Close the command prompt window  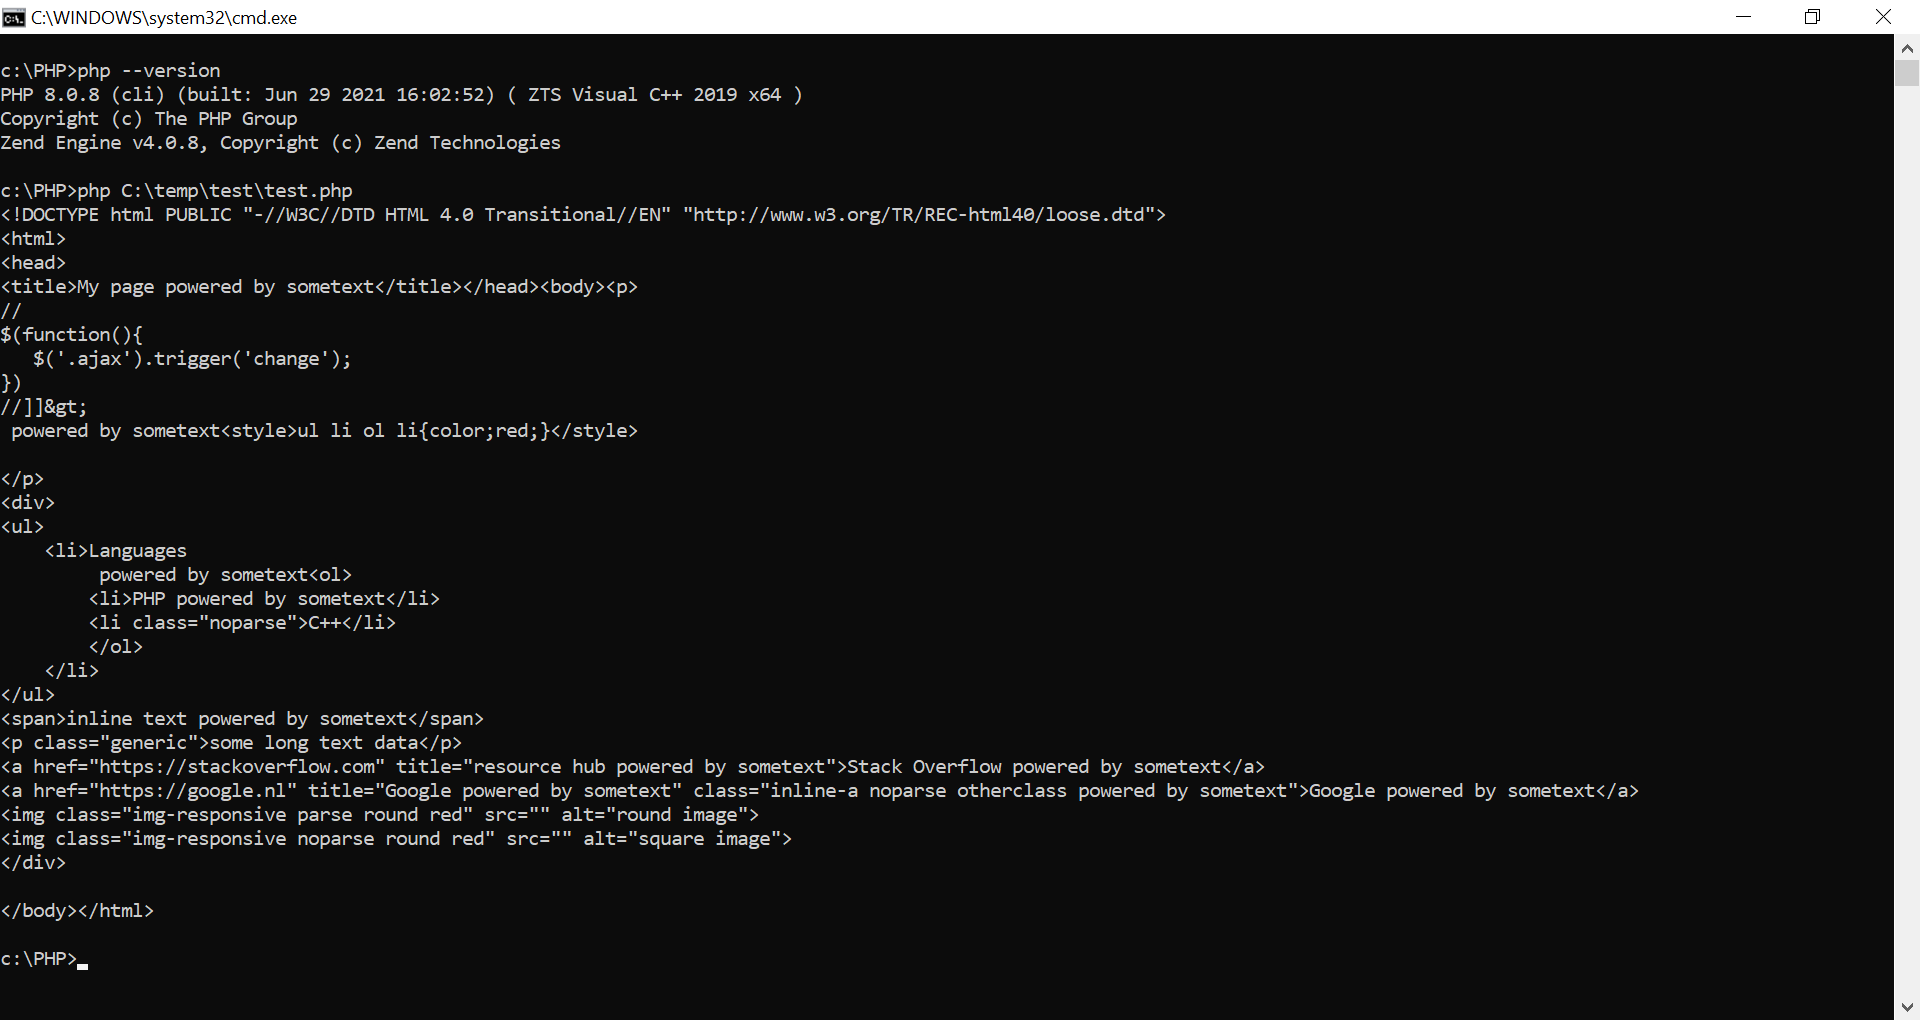coord(1884,17)
